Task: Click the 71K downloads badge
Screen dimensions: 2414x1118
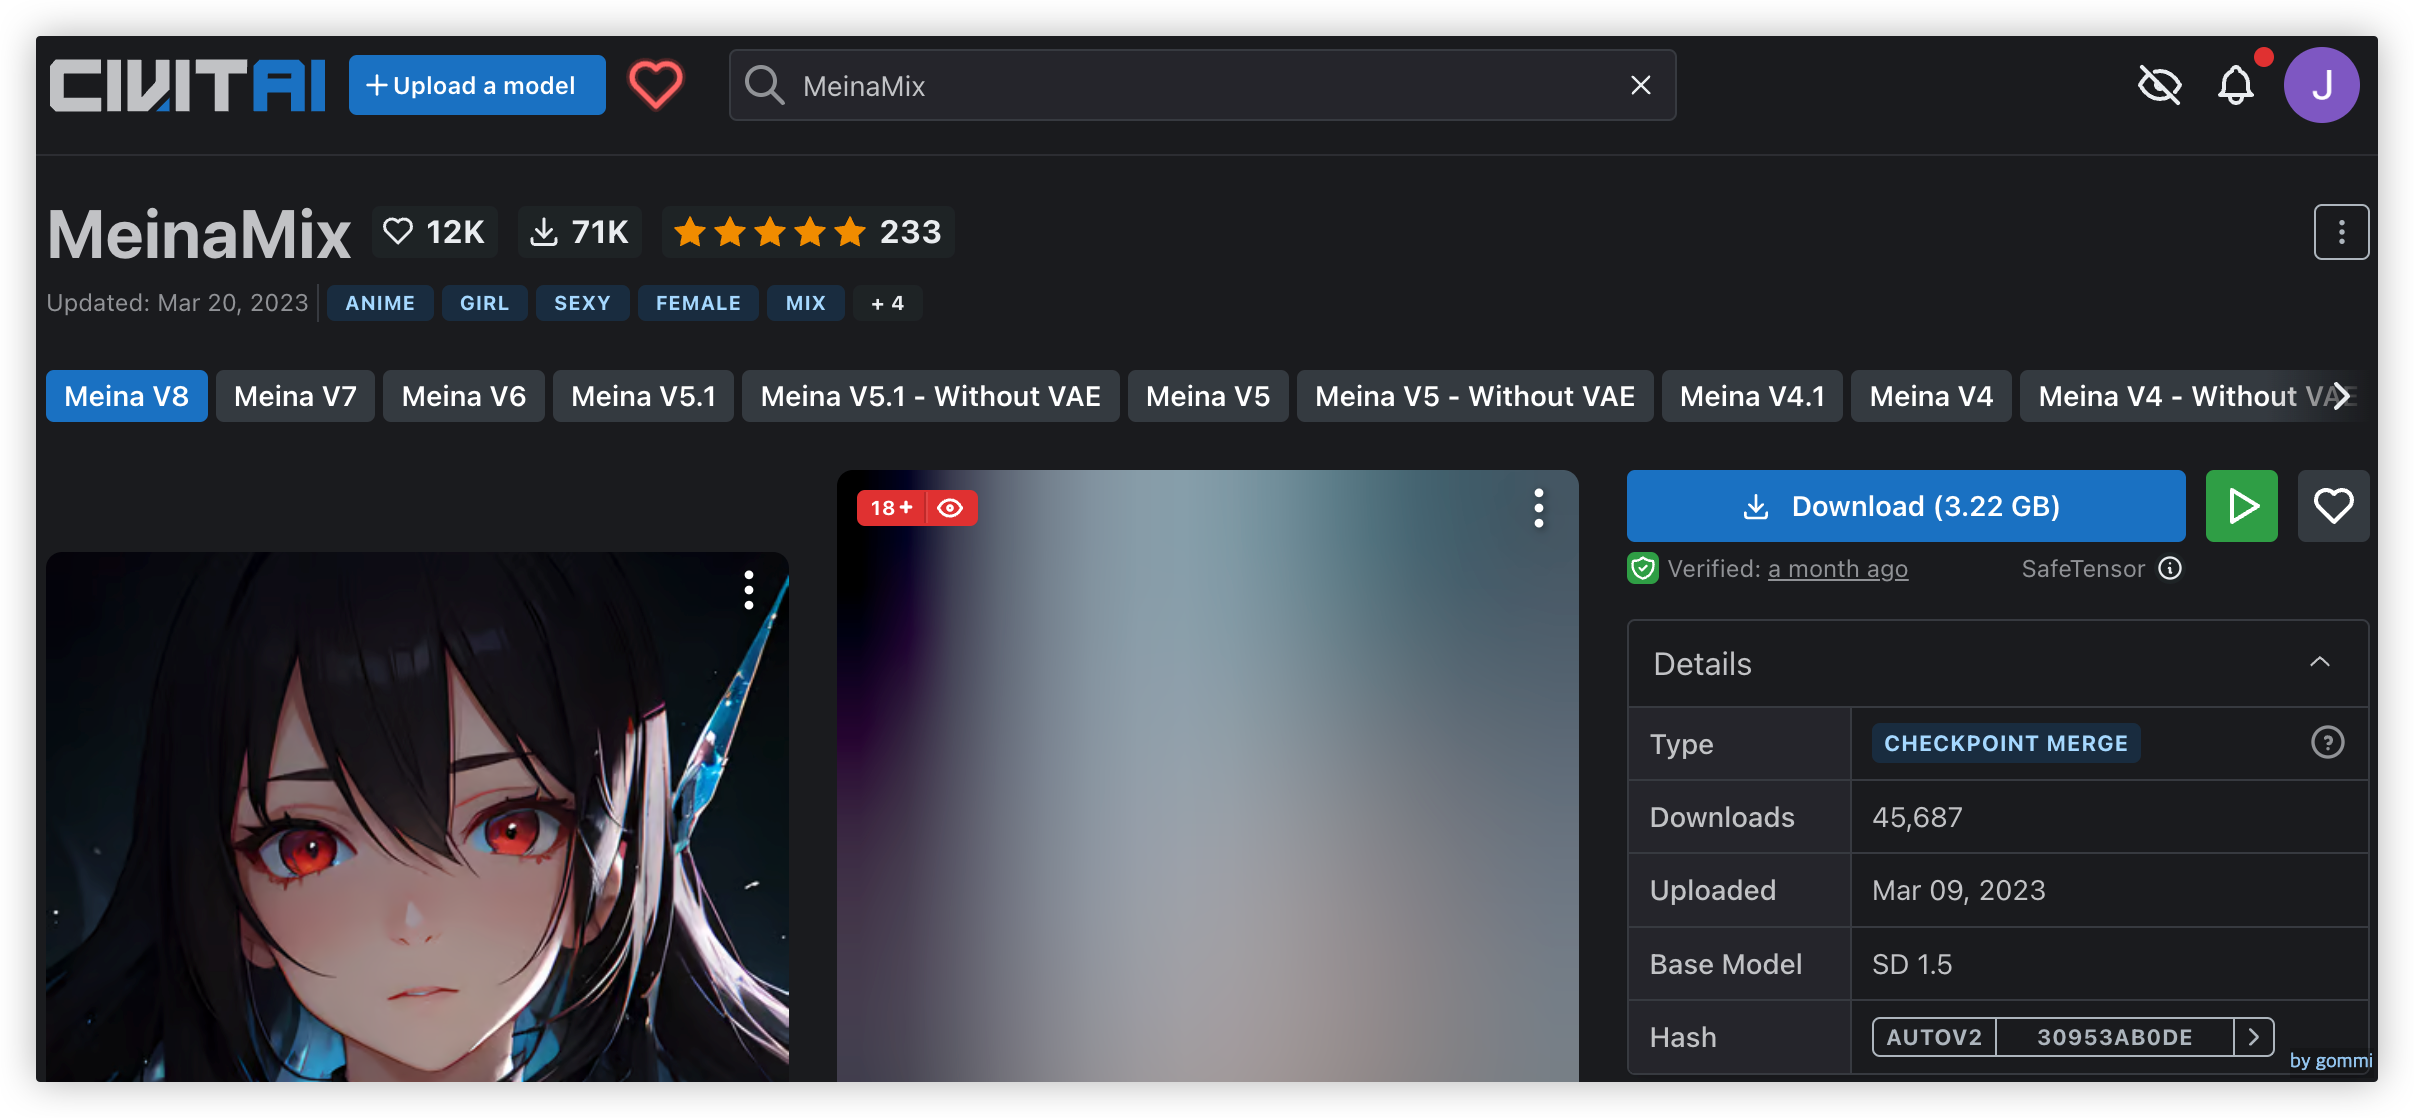Action: coord(579,232)
